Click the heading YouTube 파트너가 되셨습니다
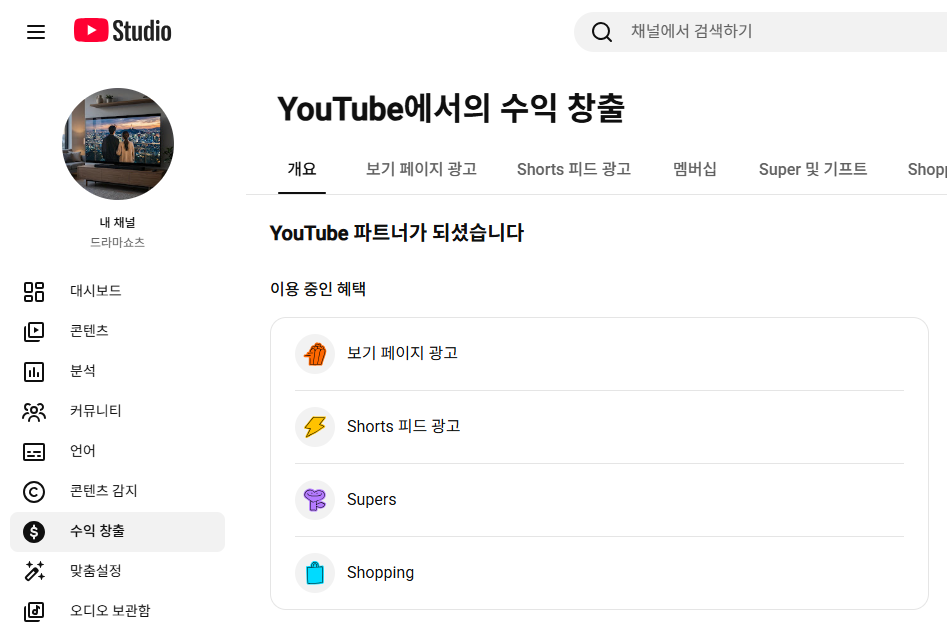Viewport: 947px width, 624px height. click(397, 233)
